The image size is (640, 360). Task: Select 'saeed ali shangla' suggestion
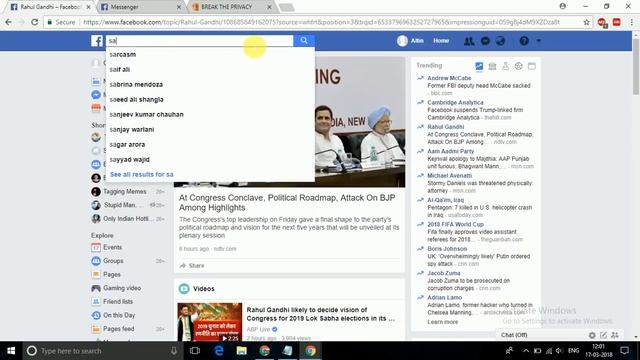(210, 100)
